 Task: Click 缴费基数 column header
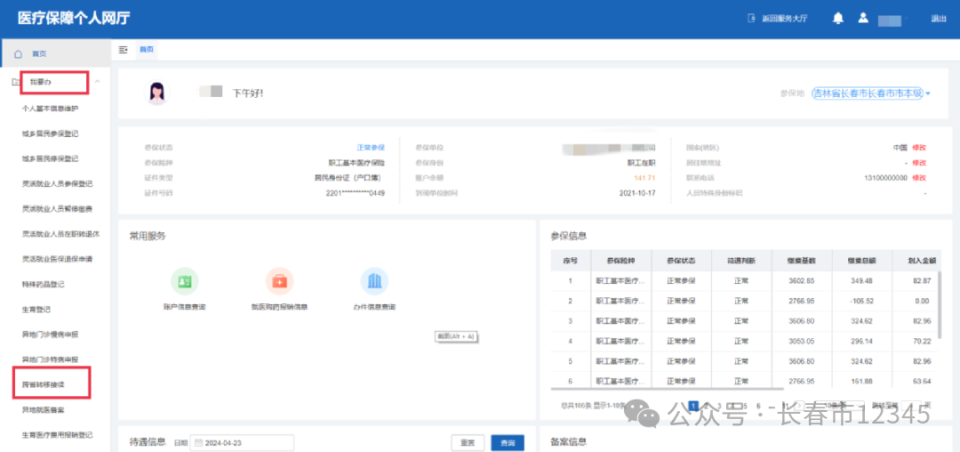pos(801,260)
